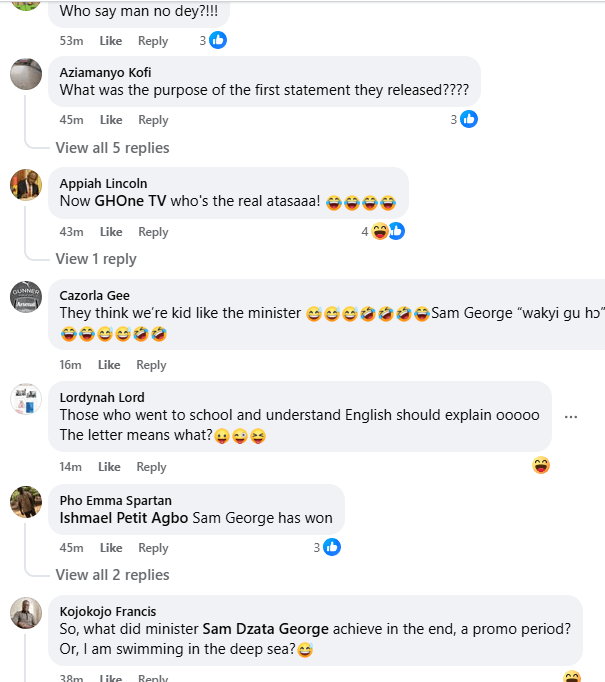Open Sam Dzata George's tagged profile
Screen dimensions: 605x682
click(x=266, y=629)
